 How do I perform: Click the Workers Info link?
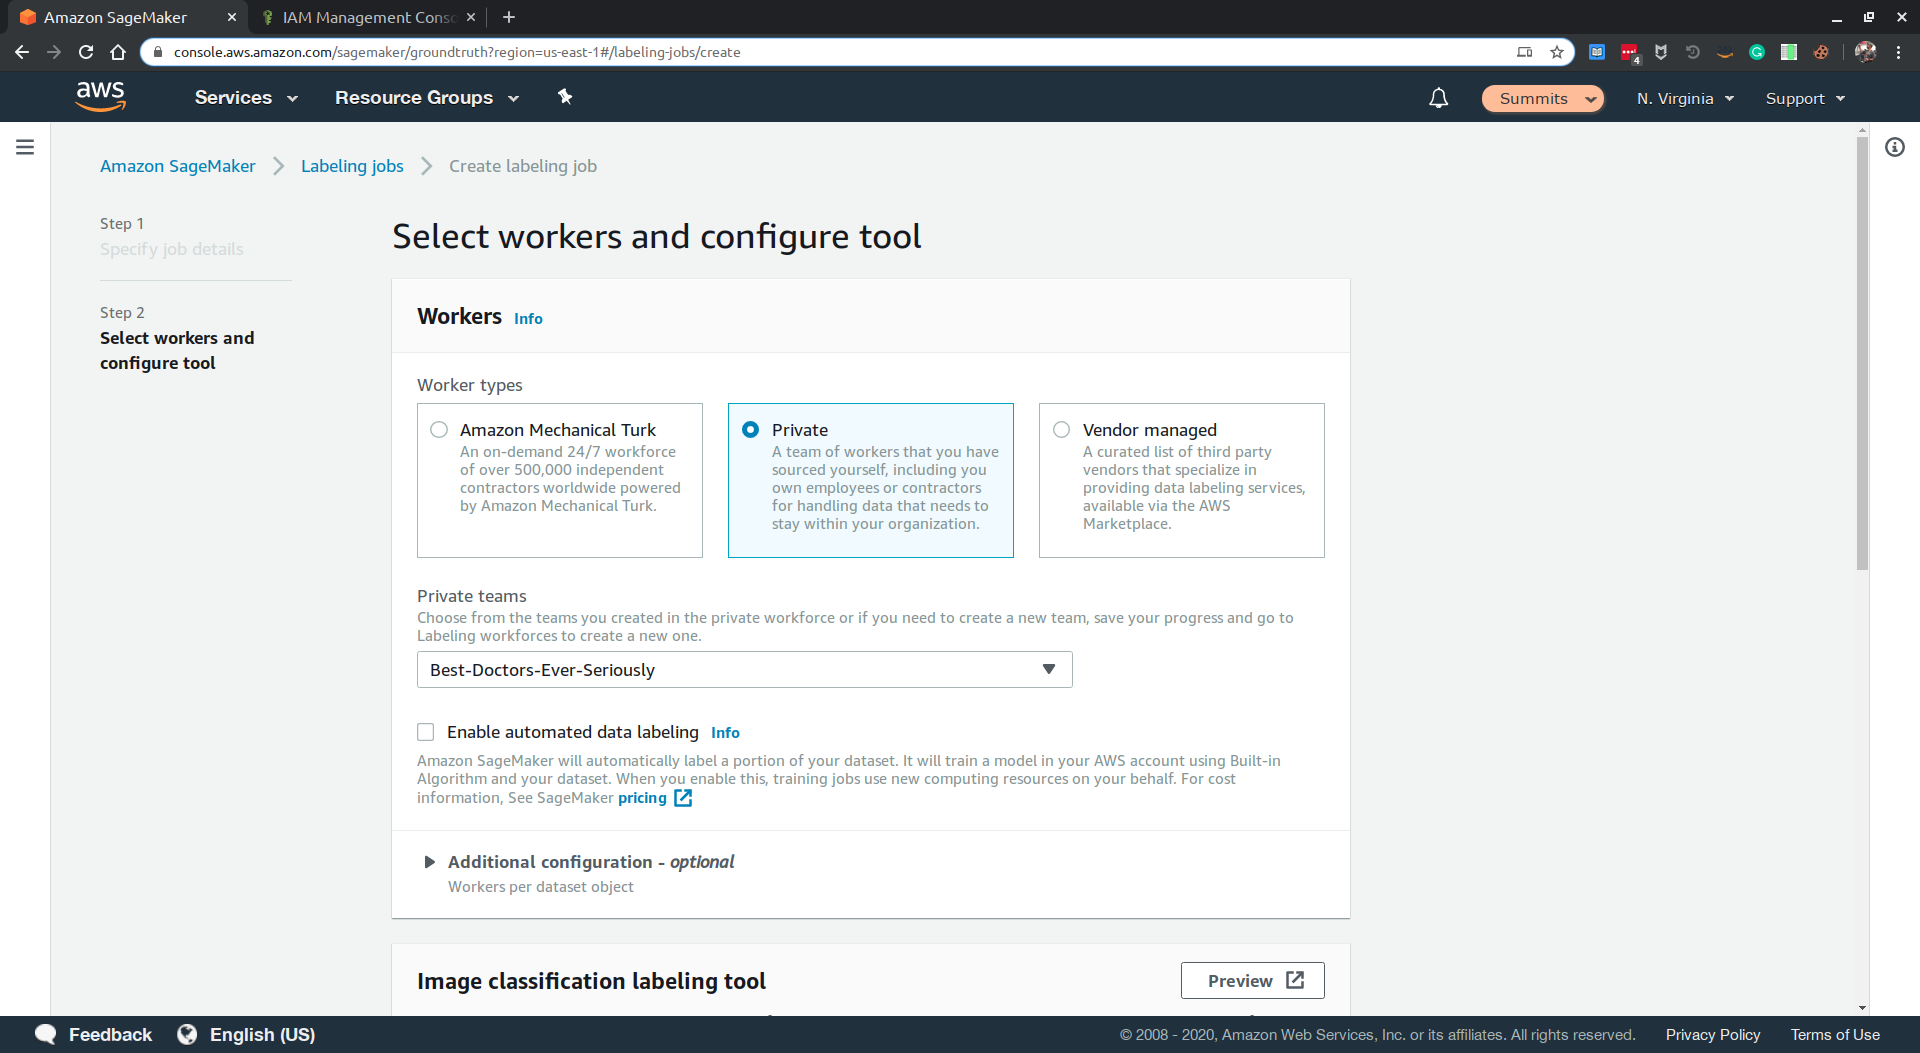(x=528, y=318)
